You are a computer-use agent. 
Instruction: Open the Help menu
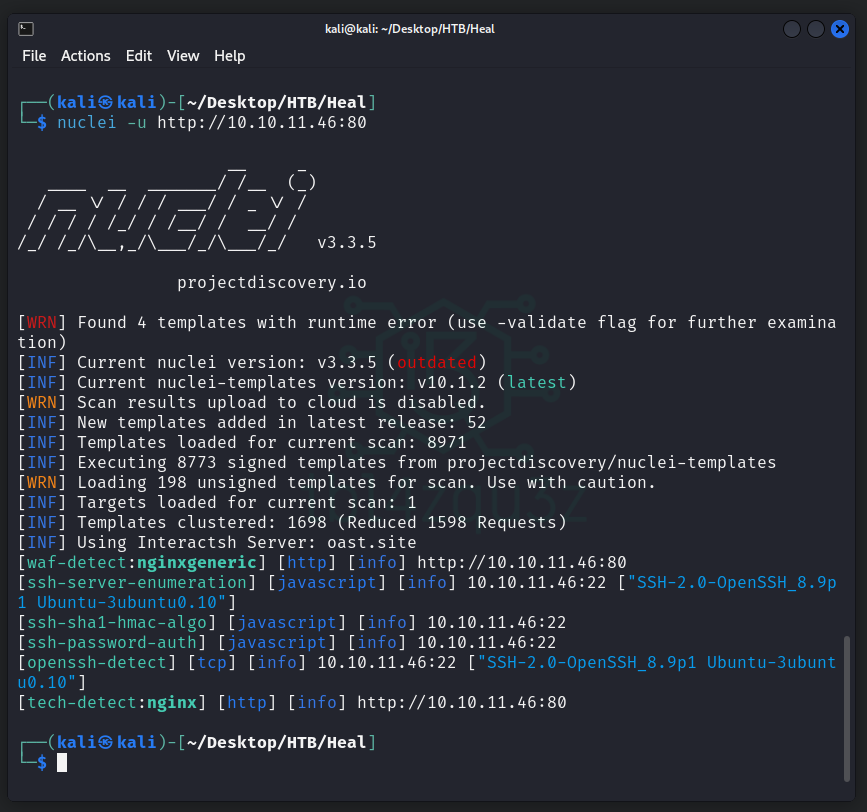[x=229, y=56]
